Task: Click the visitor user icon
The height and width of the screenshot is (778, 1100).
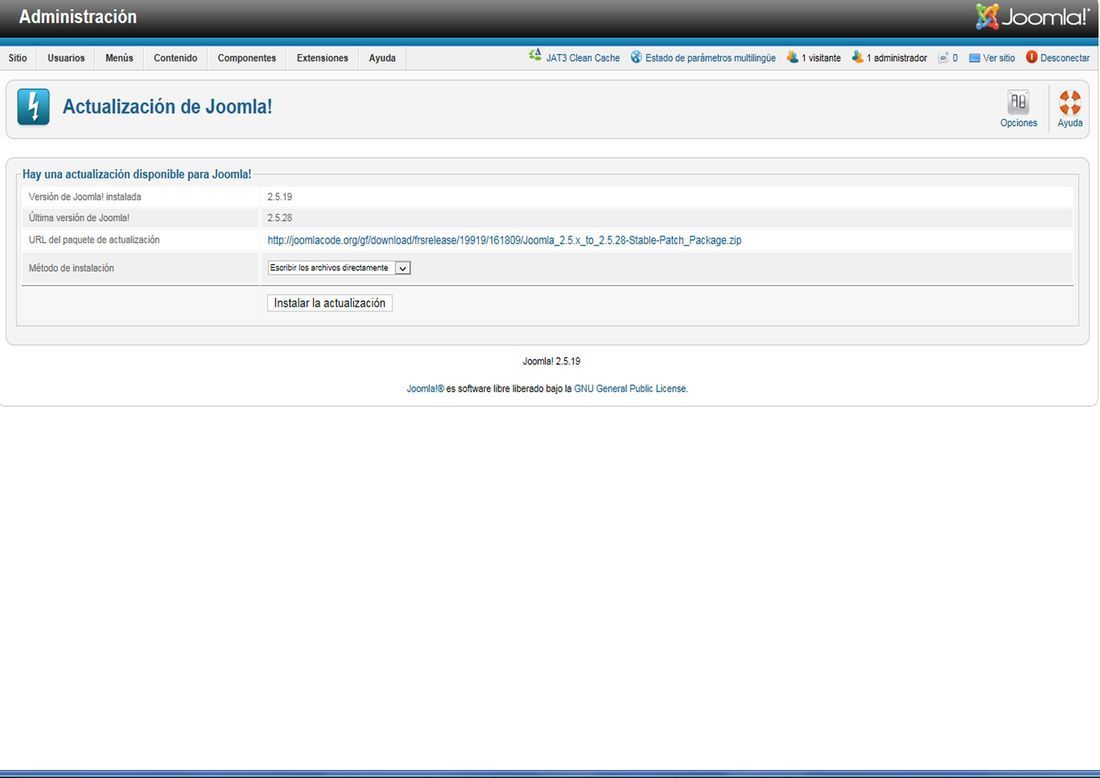Action: pos(792,57)
